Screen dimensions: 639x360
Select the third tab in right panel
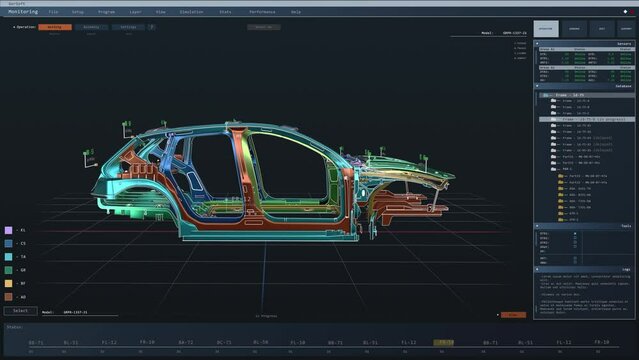[x=602, y=29]
